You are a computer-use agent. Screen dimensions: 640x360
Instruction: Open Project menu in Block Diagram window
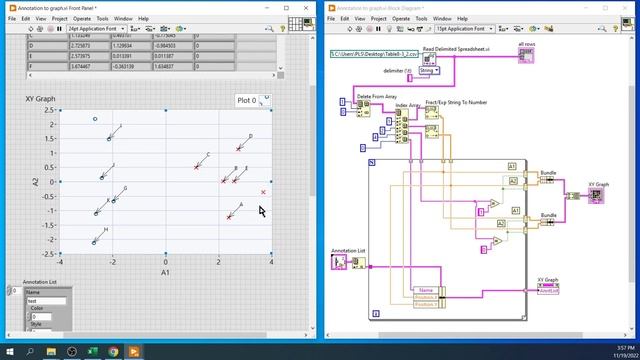point(378,19)
